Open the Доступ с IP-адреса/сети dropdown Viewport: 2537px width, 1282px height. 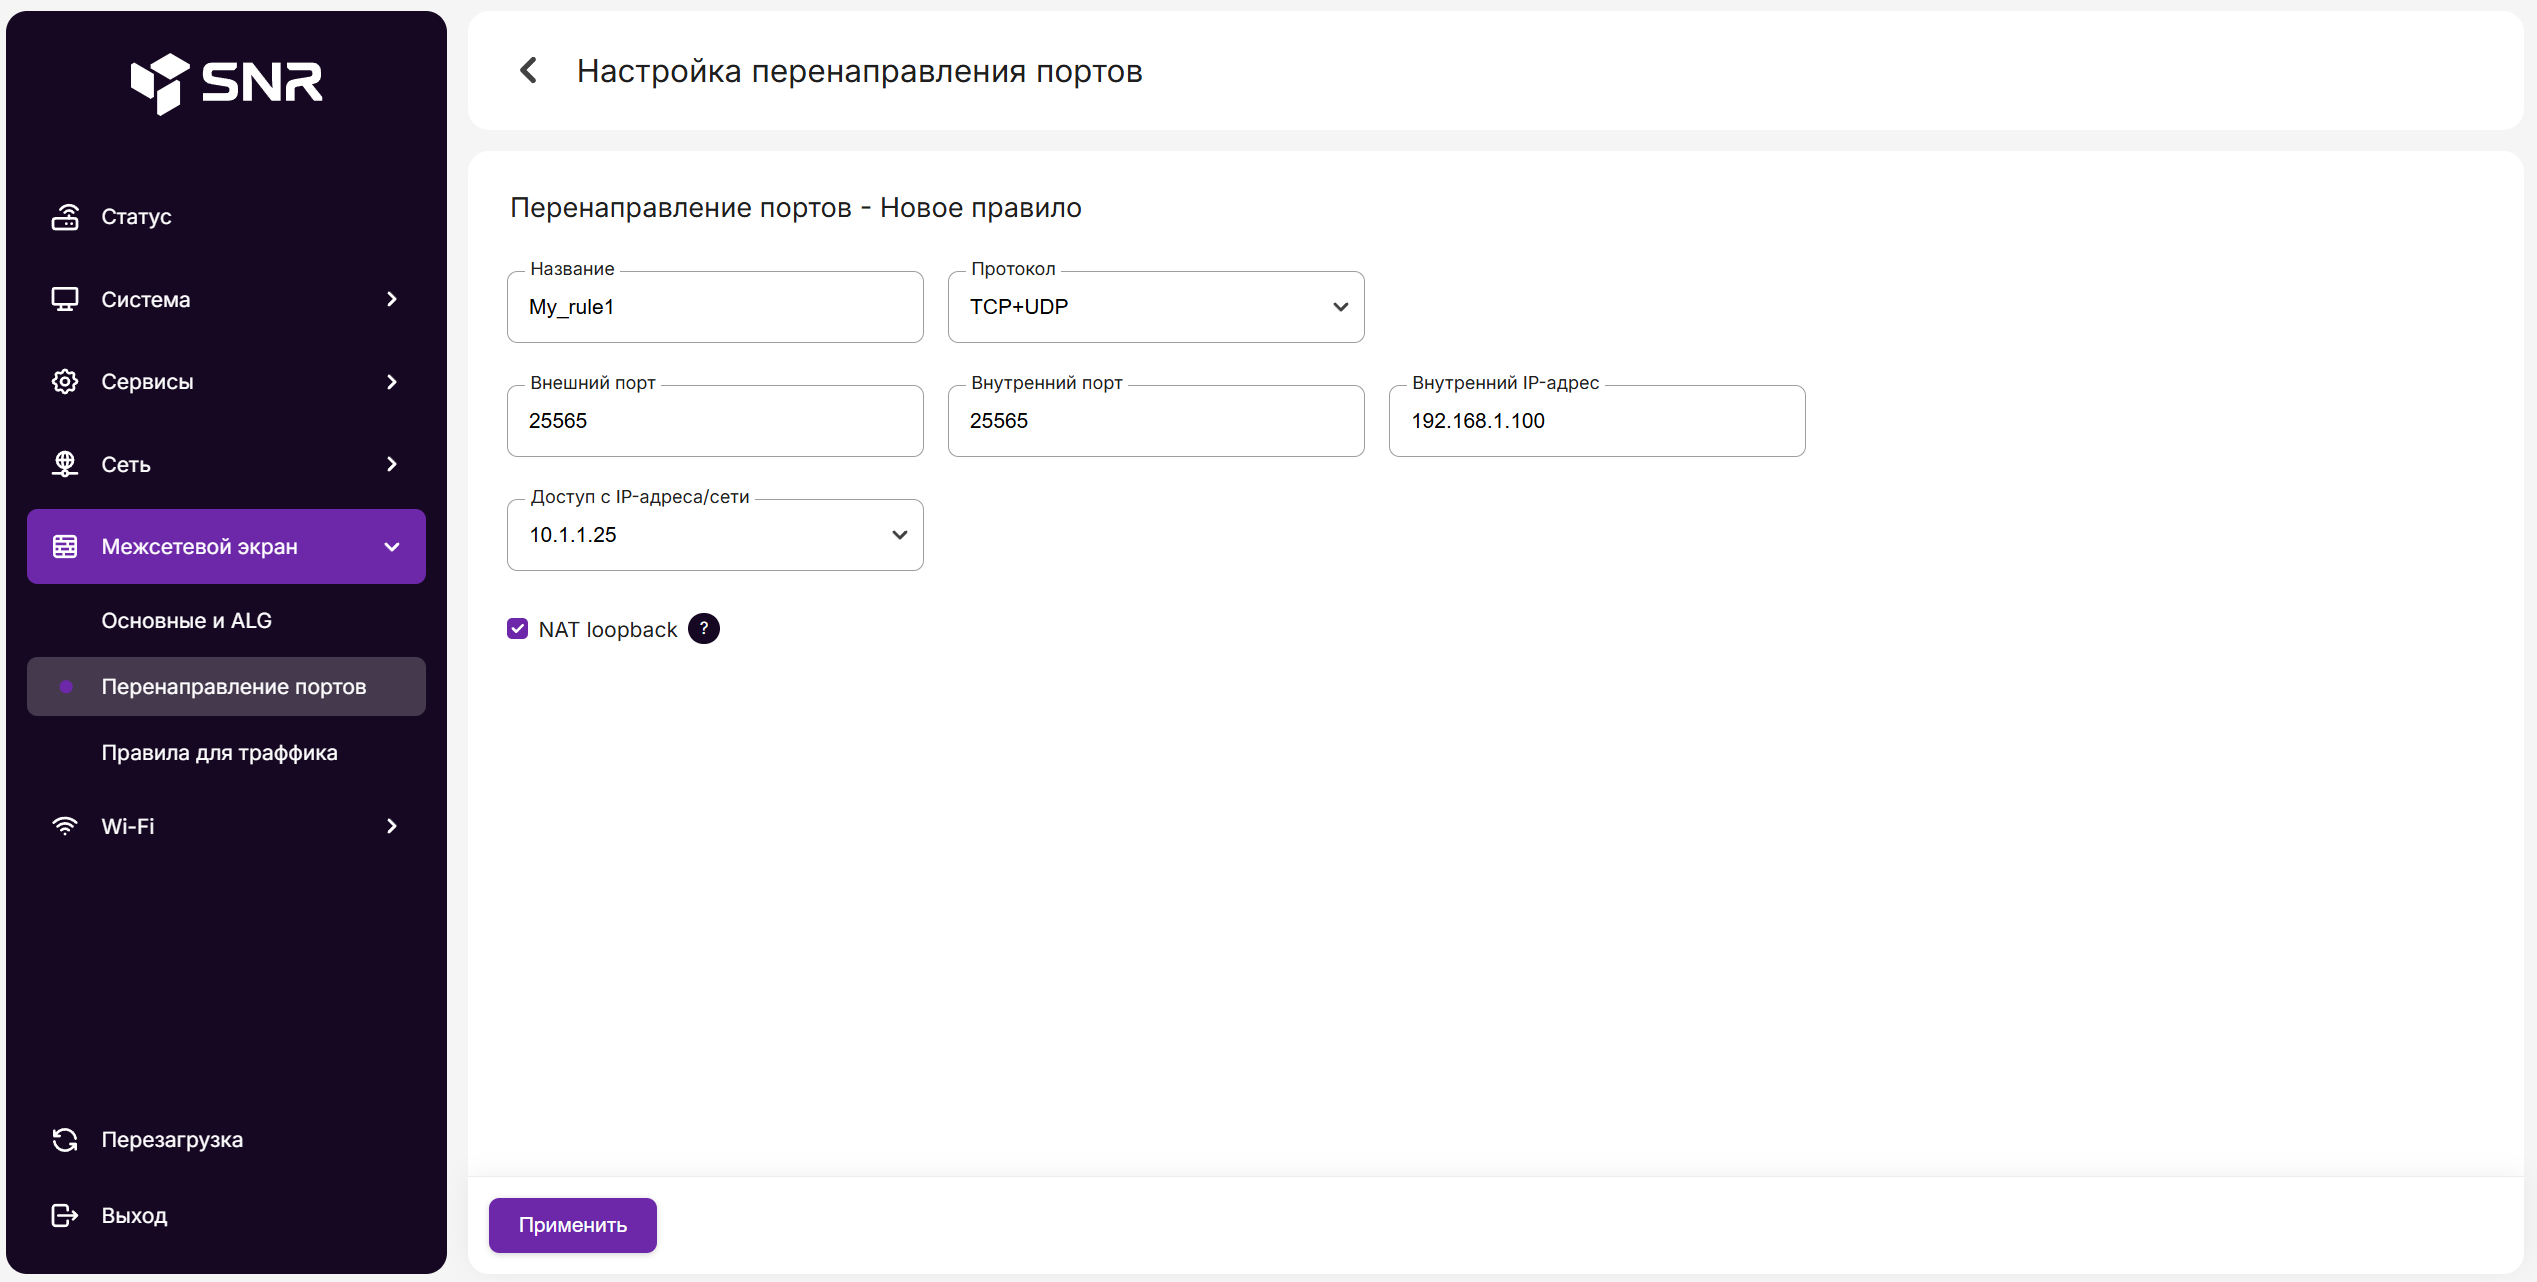714,535
